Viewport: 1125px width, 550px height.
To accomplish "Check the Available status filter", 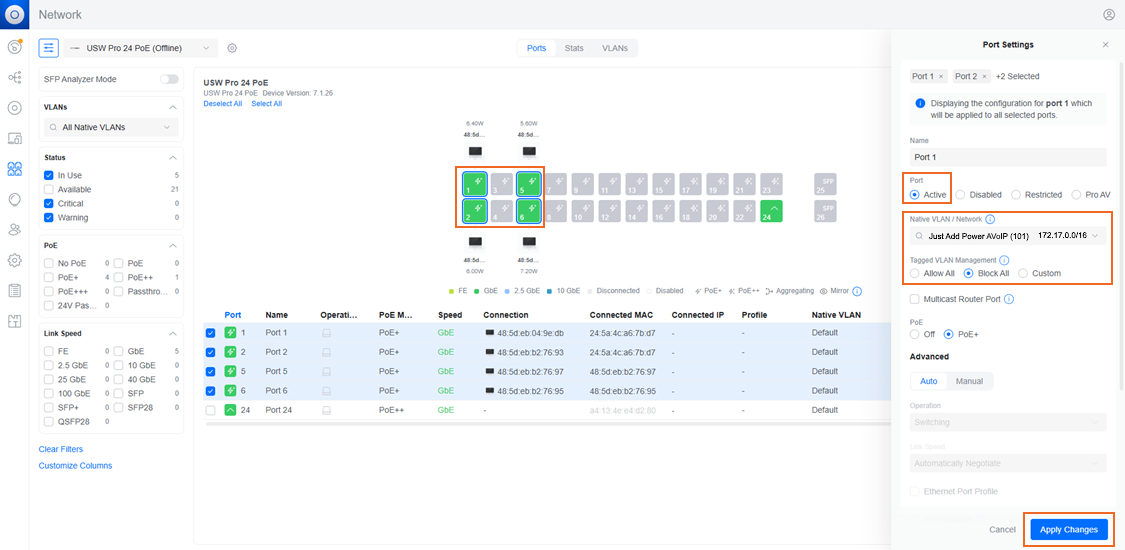I will 49,189.
